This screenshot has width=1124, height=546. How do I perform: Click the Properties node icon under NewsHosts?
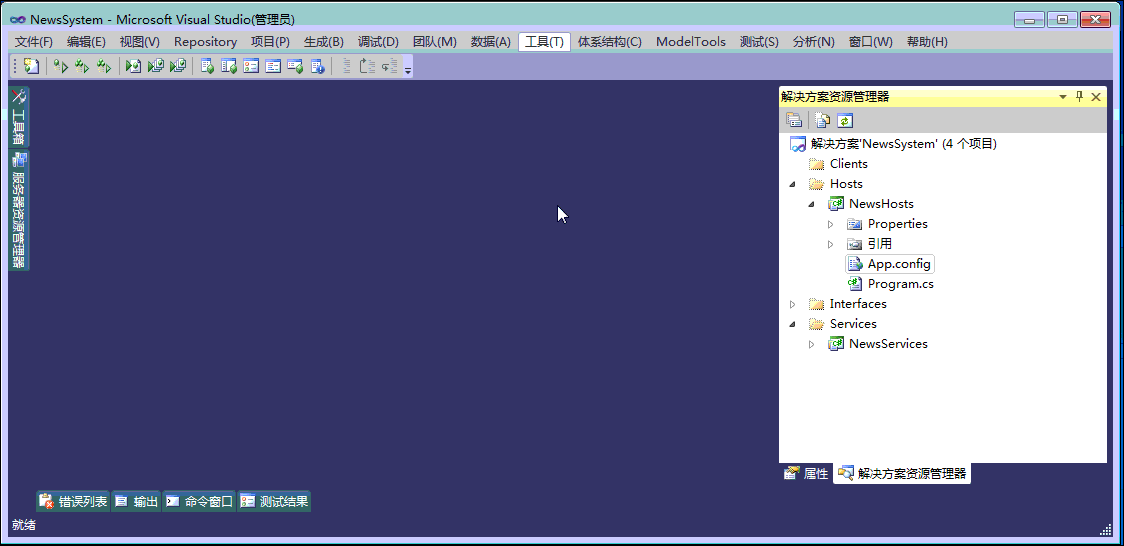coord(854,224)
